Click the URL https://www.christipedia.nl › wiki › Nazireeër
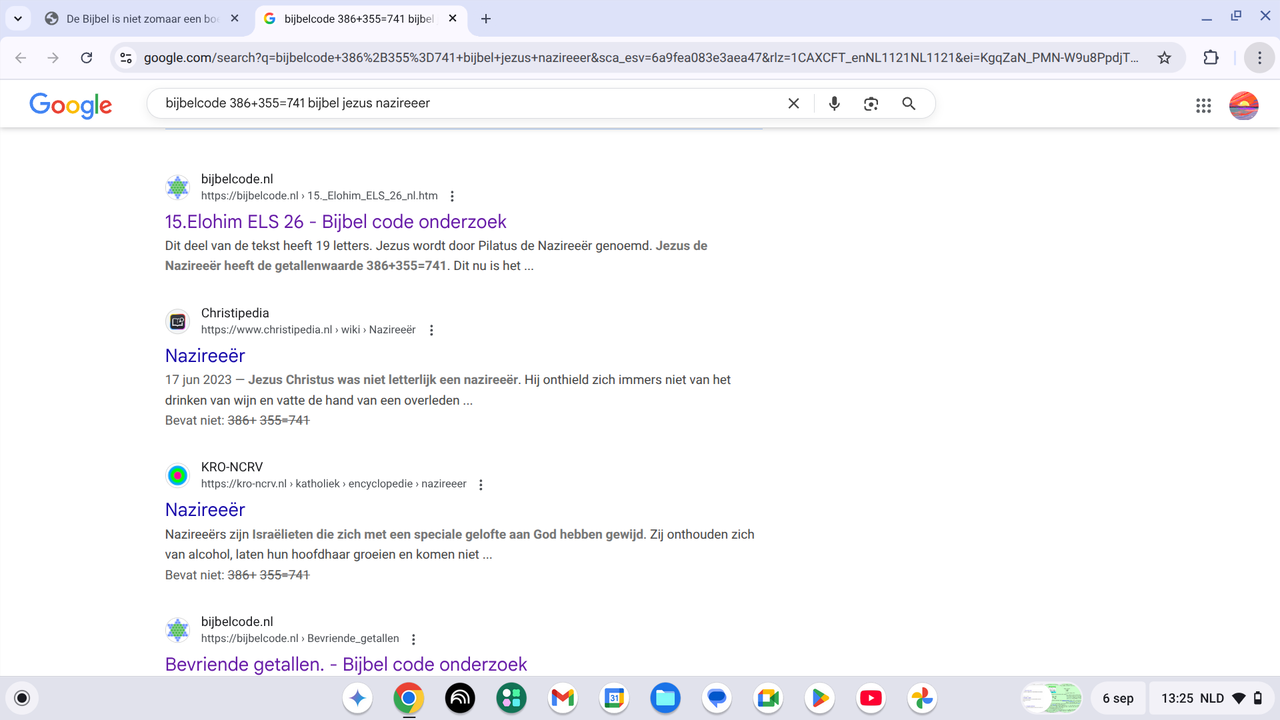The height and width of the screenshot is (720, 1280). (x=308, y=330)
